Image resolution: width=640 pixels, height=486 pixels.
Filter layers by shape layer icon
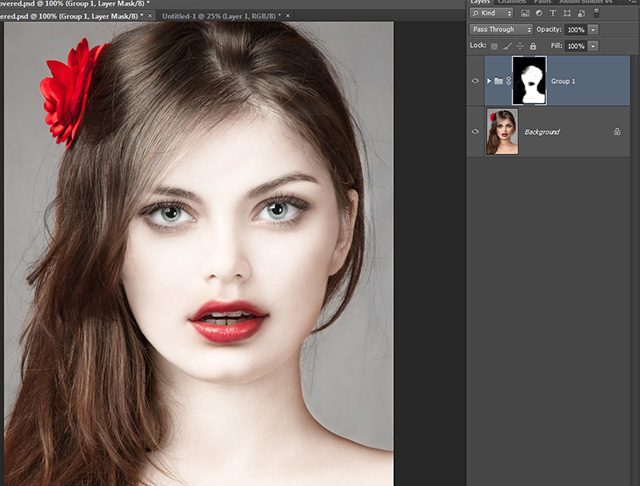[567, 14]
